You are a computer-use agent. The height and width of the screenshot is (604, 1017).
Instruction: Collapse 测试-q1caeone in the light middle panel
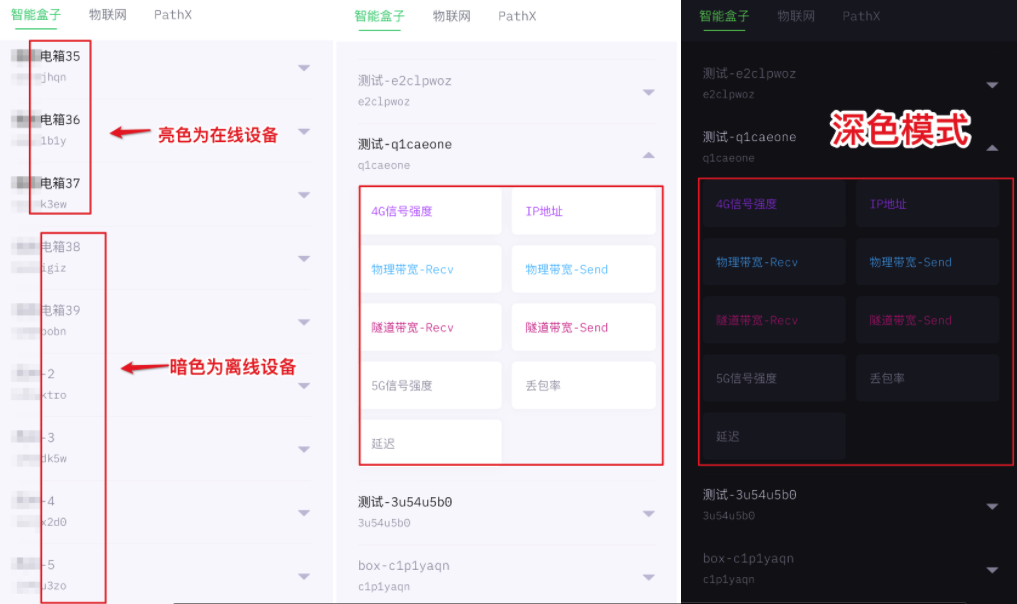649,155
